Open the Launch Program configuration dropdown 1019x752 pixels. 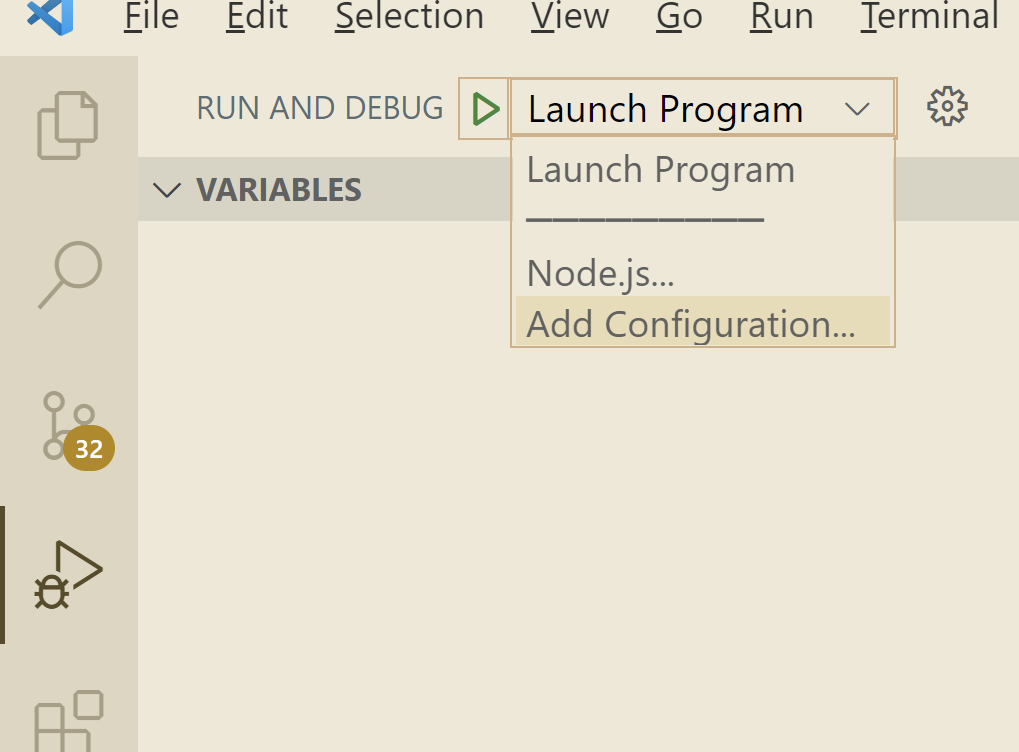click(702, 109)
